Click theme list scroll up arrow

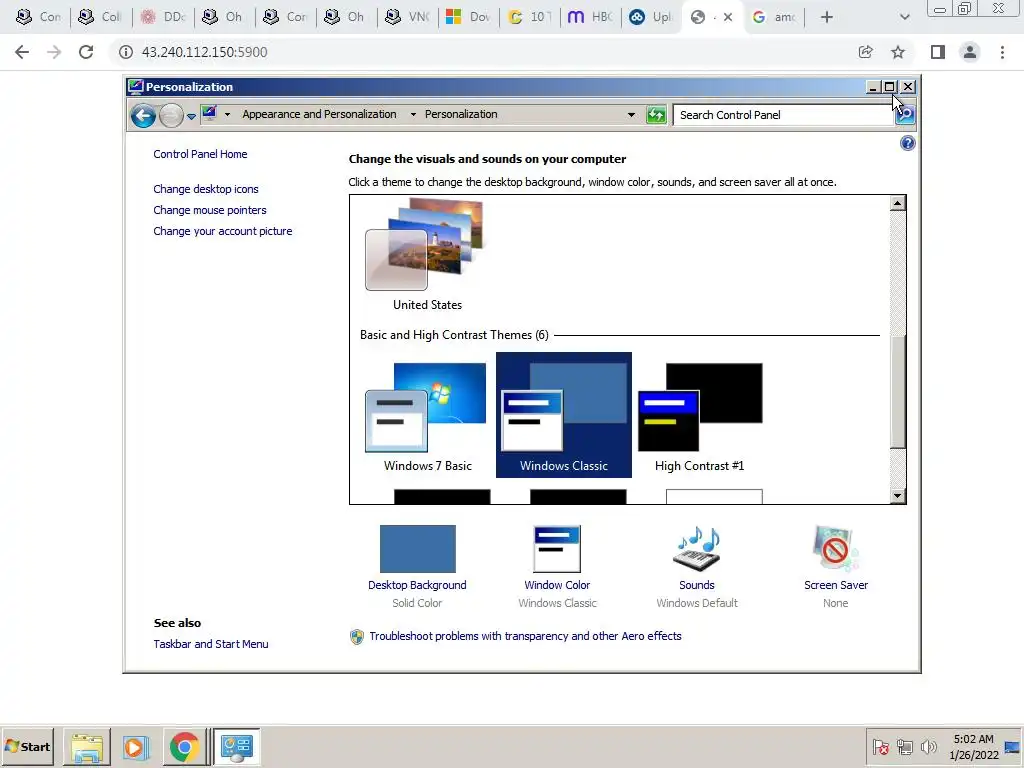[x=897, y=203]
